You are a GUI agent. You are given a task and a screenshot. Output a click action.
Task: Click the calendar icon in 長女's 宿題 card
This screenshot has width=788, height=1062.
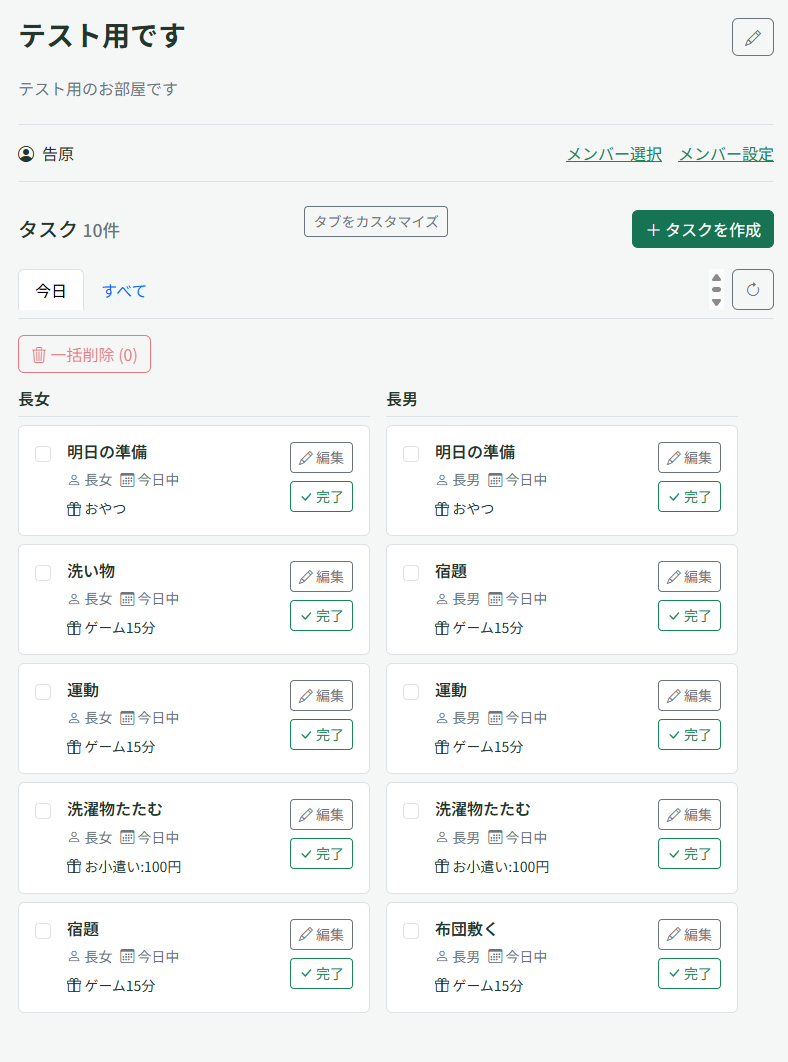point(127,957)
